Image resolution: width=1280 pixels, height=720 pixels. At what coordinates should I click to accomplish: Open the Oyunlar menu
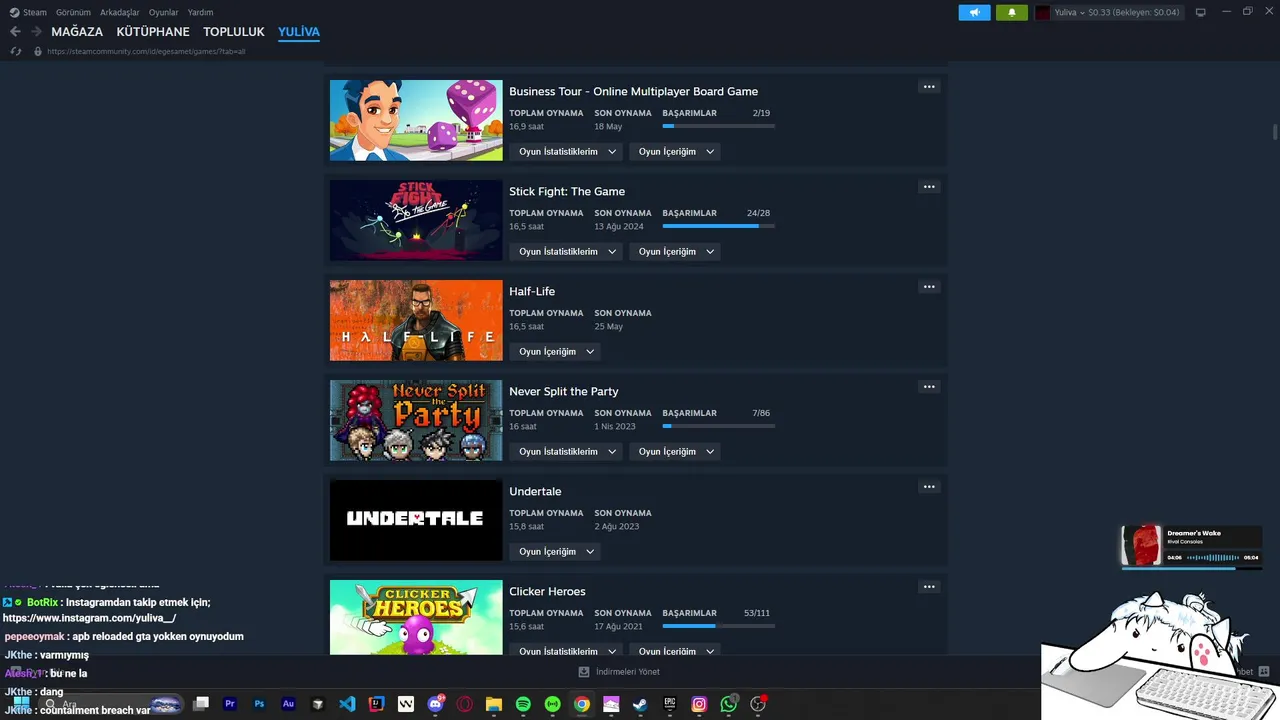tap(164, 12)
